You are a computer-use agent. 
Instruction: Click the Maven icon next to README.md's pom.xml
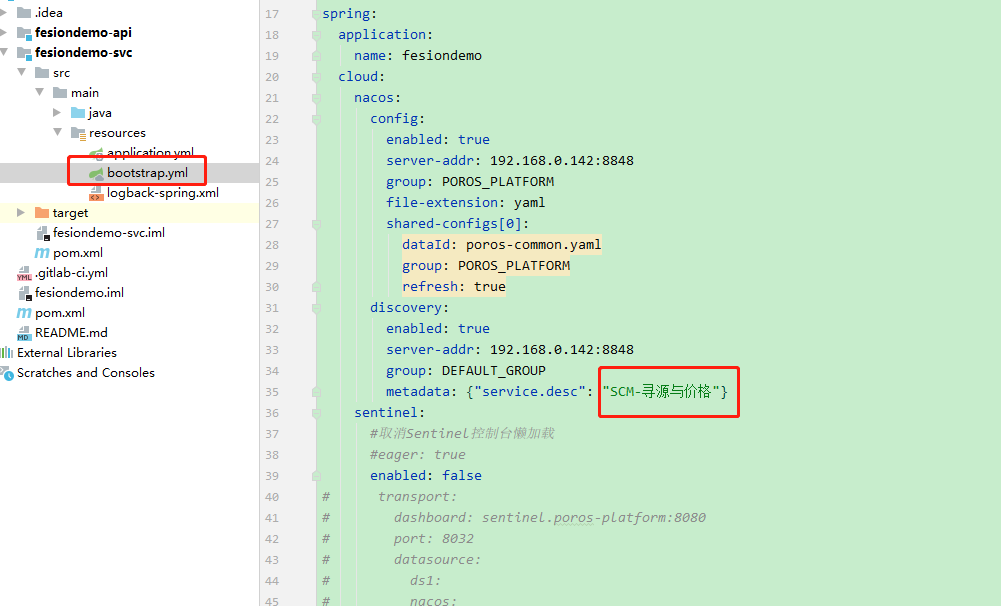tap(24, 313)
